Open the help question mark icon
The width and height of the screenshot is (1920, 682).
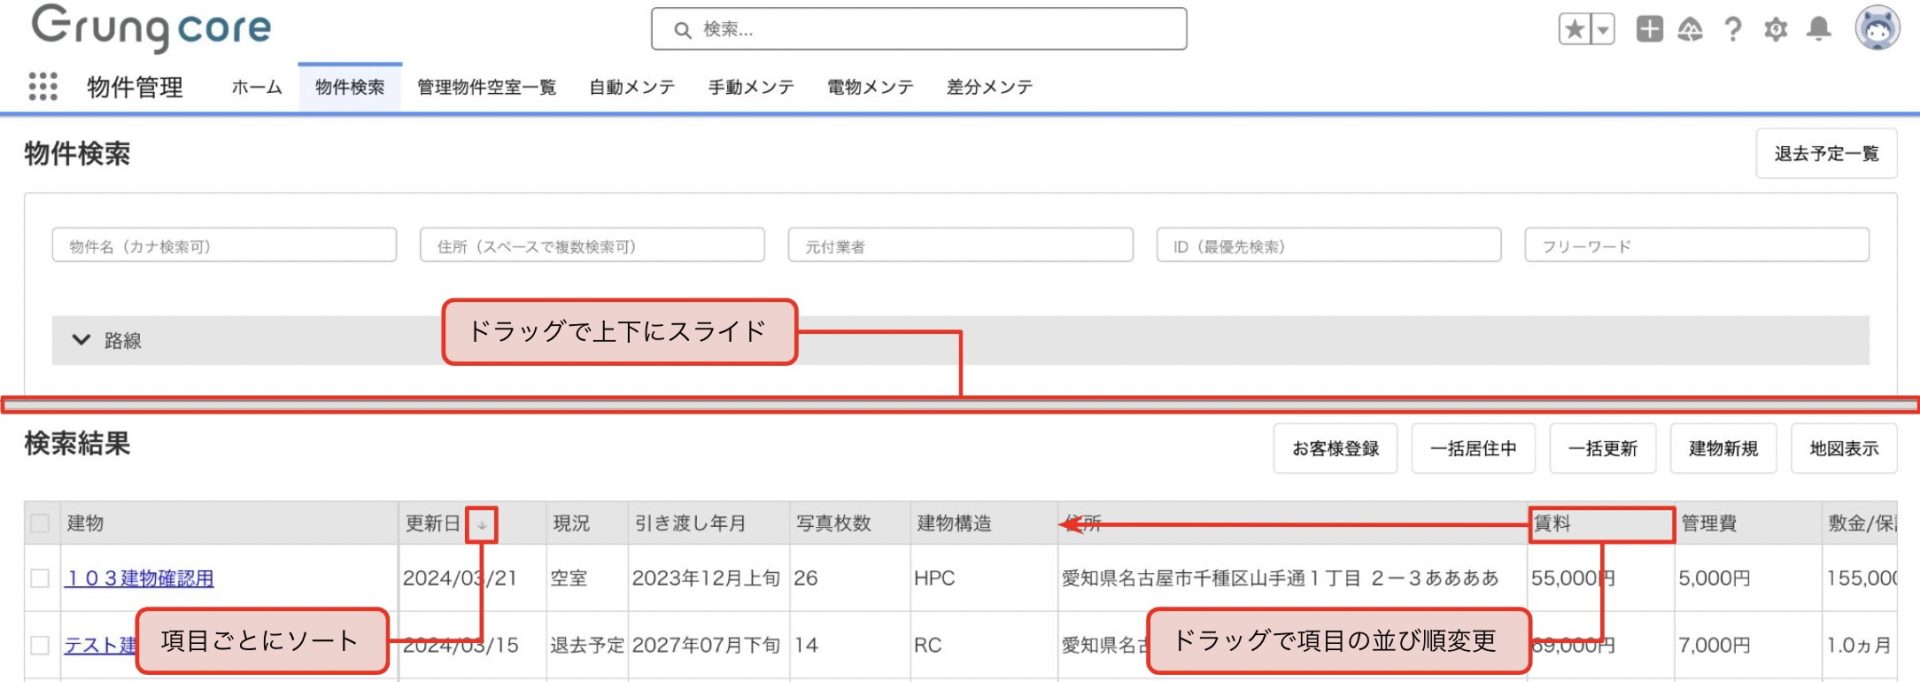click(x=1733, y=29)
